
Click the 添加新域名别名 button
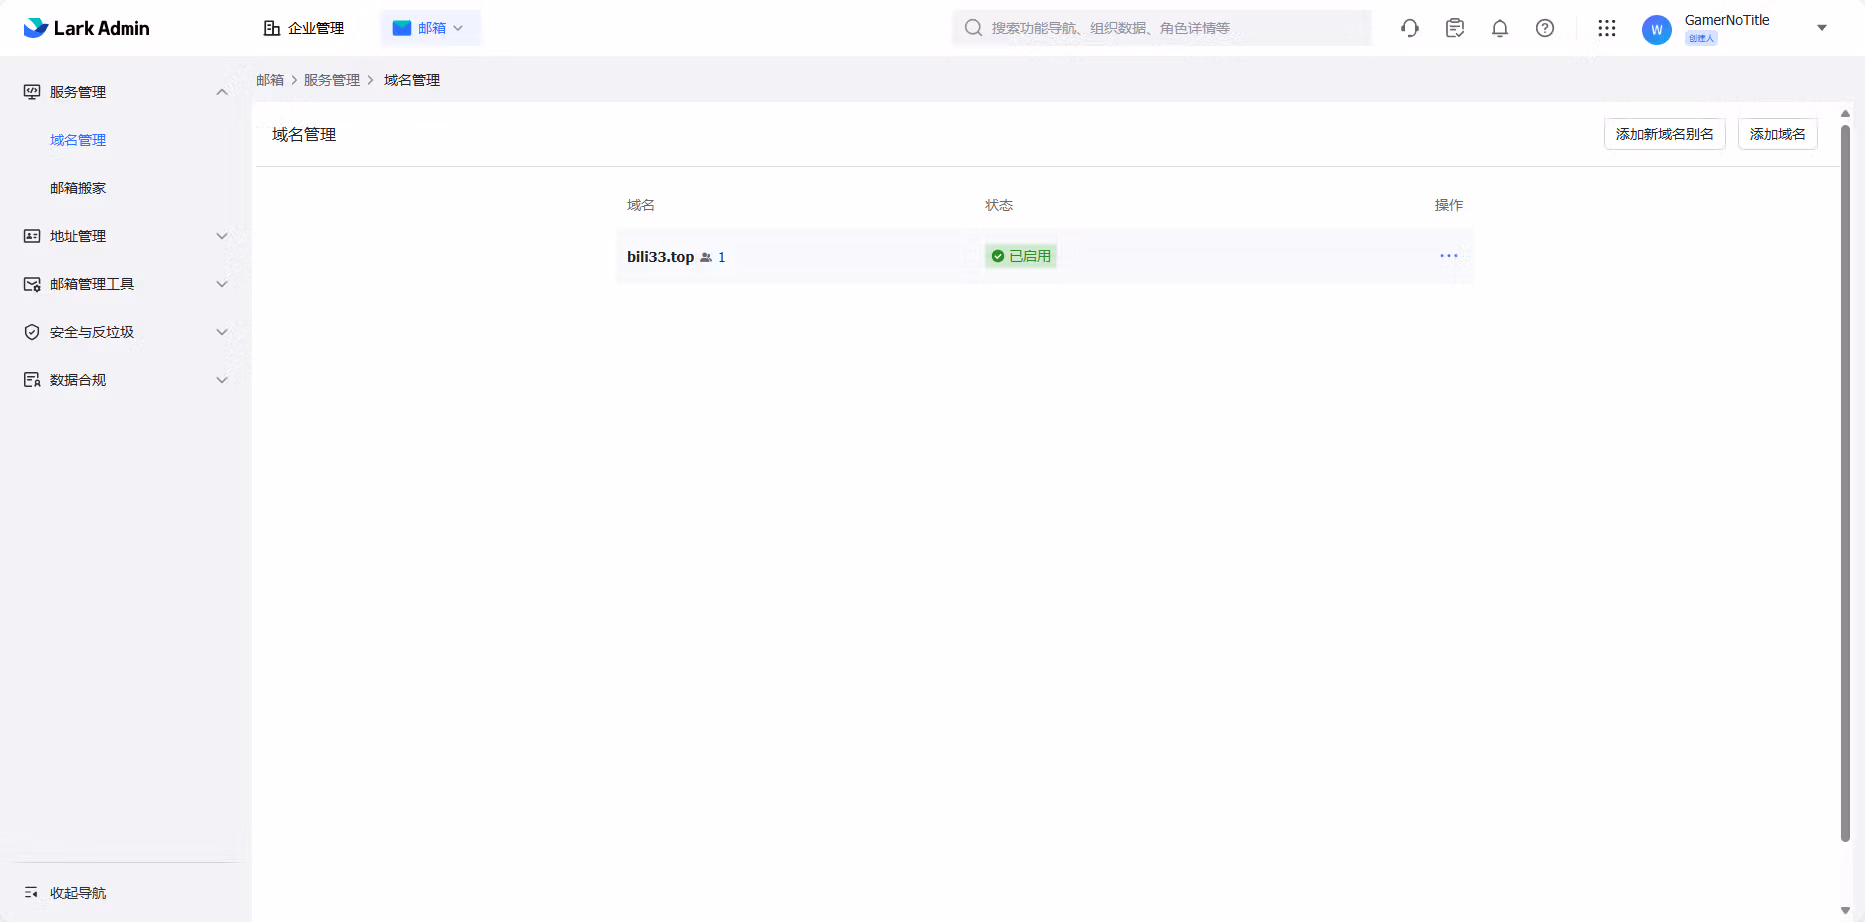(x=1664, y=134)
